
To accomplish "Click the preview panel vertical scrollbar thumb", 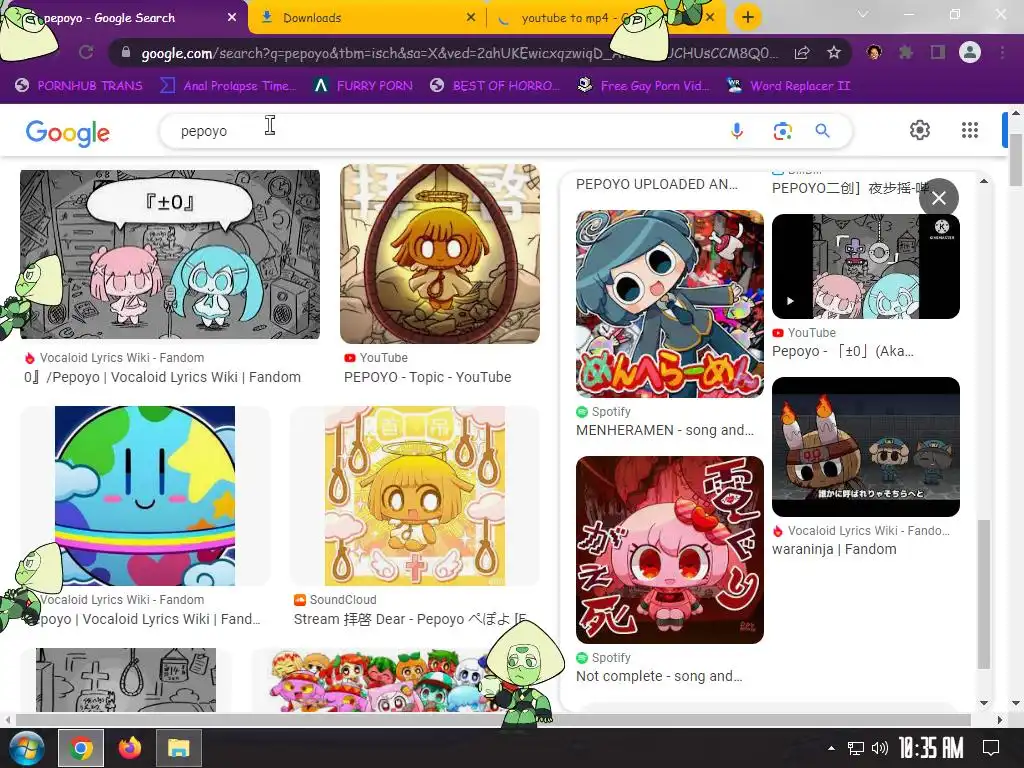I will (984, 594).
